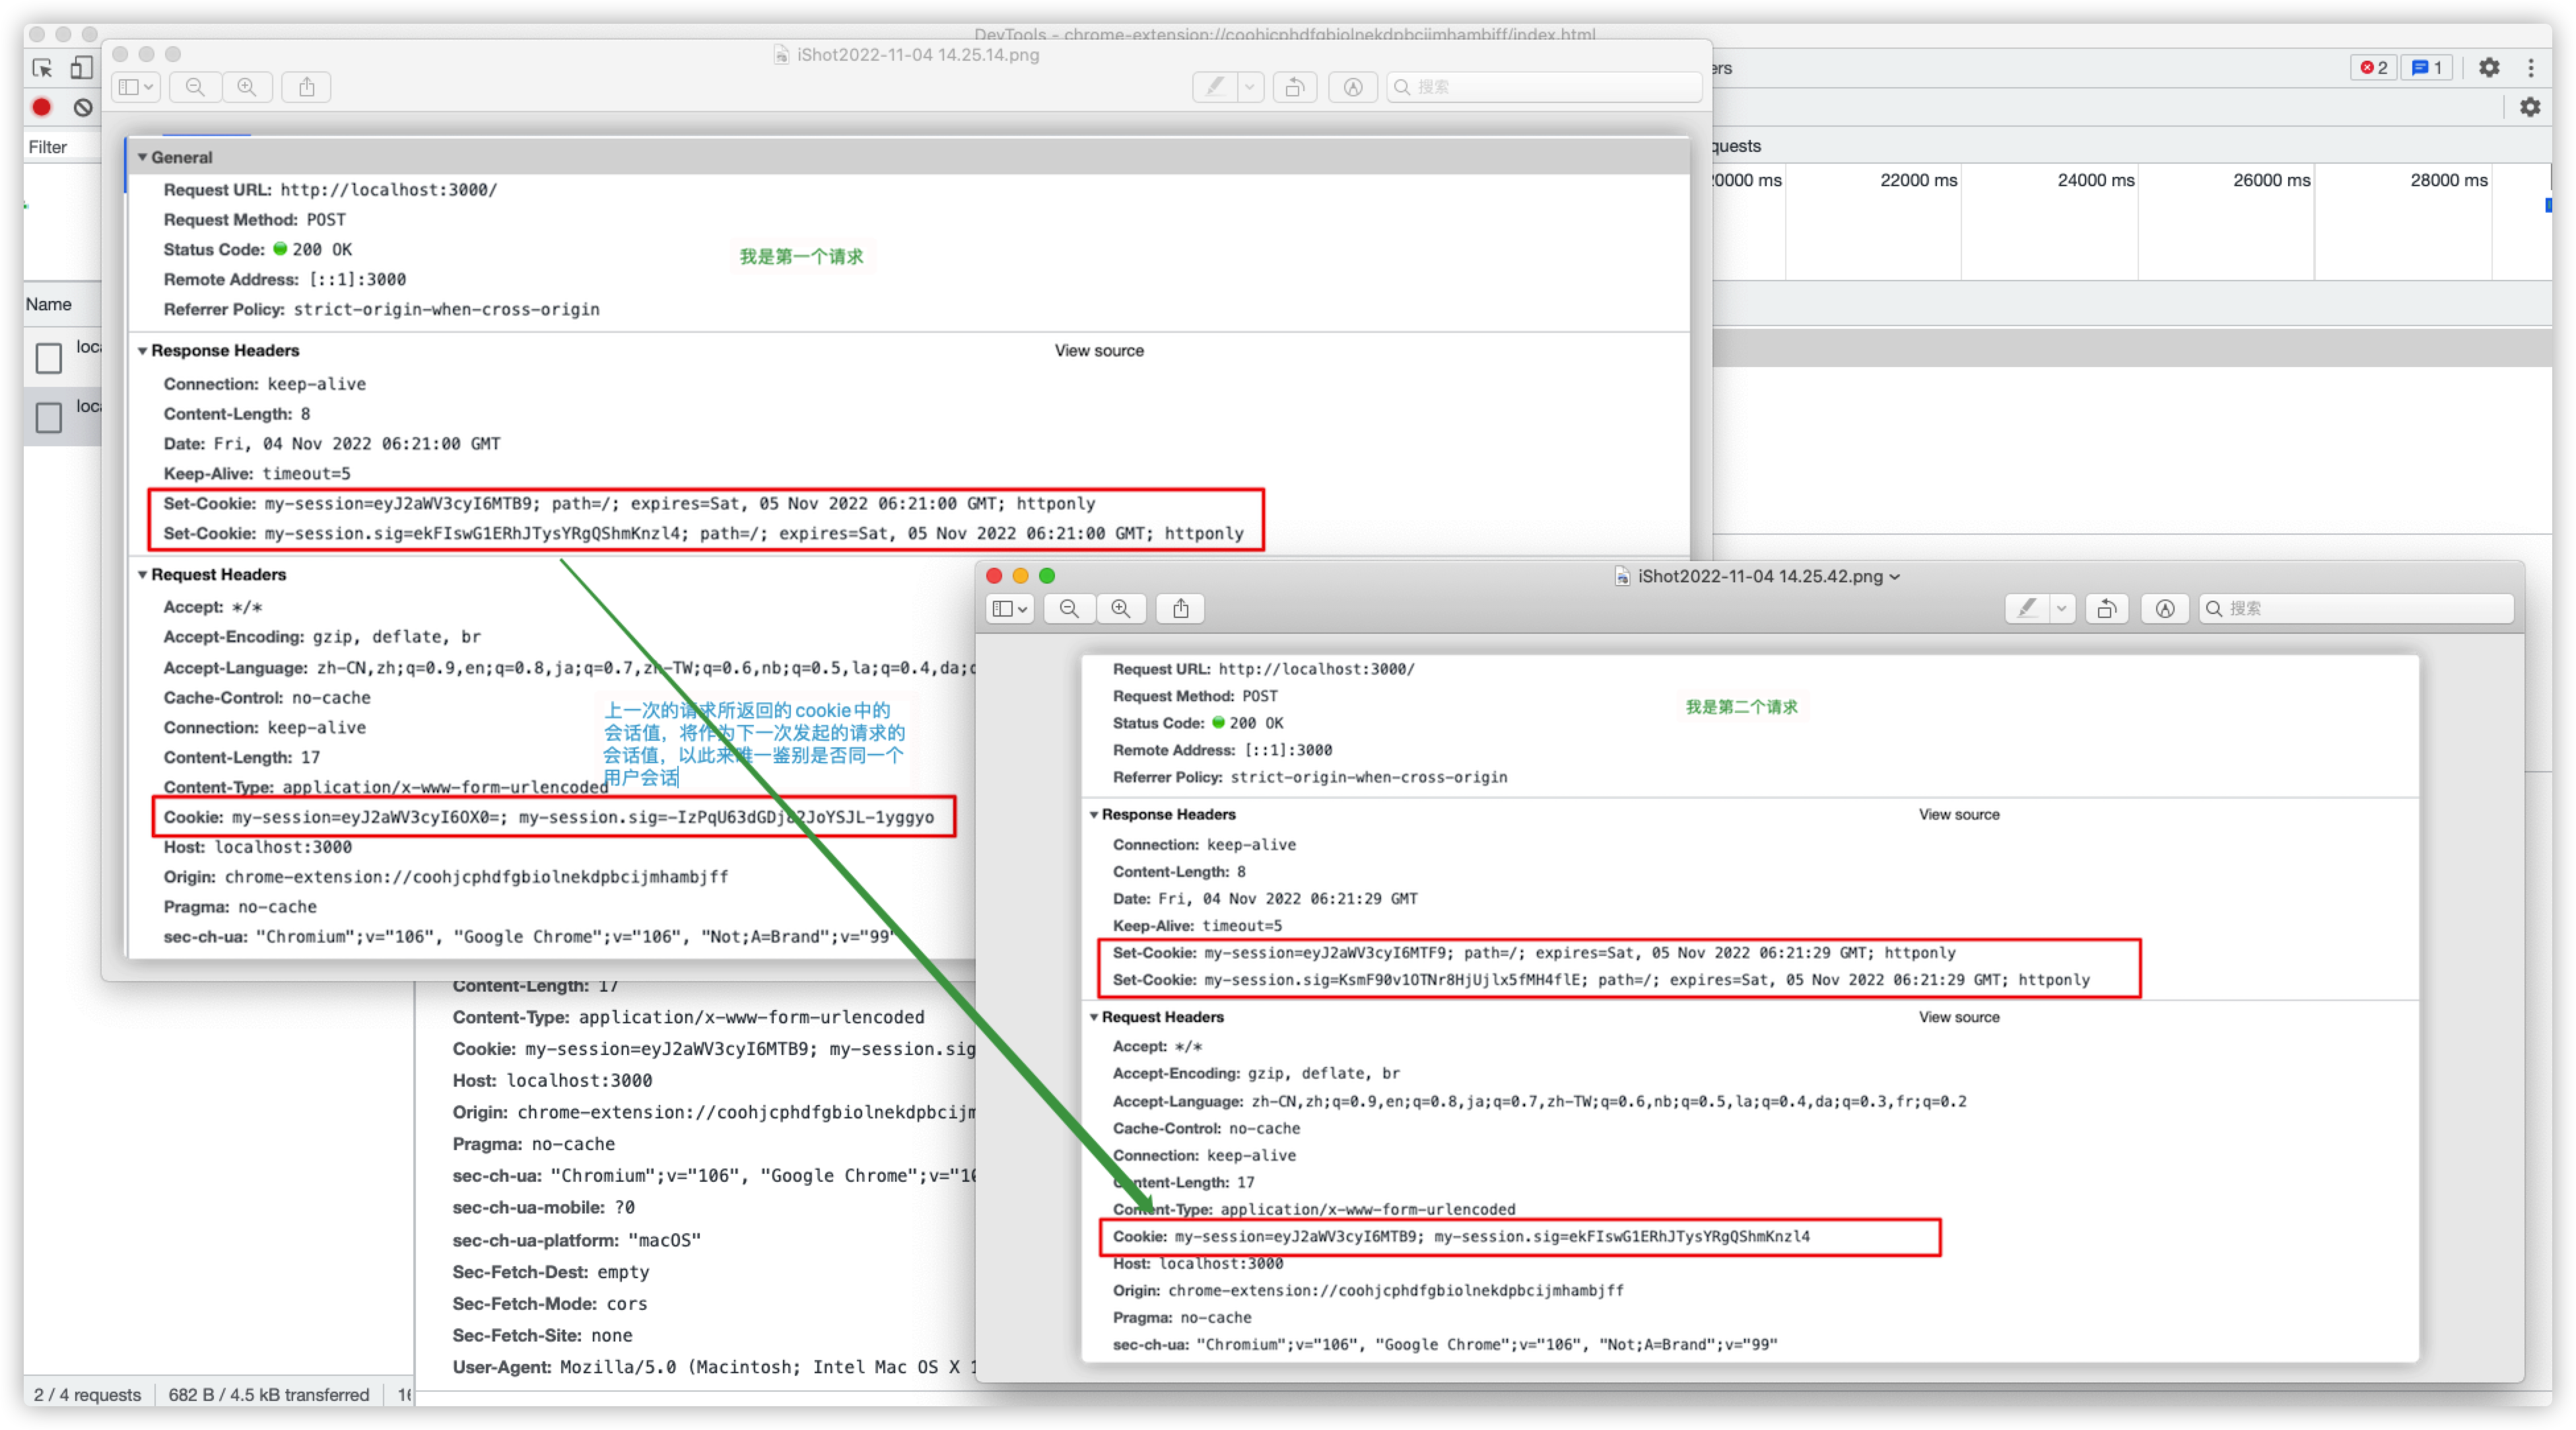The width and height of the screenshot is (2576, 1430).
Task: Select Keep-Alive: timeout=5 in first screenshot
Action: tap(257, 474)
